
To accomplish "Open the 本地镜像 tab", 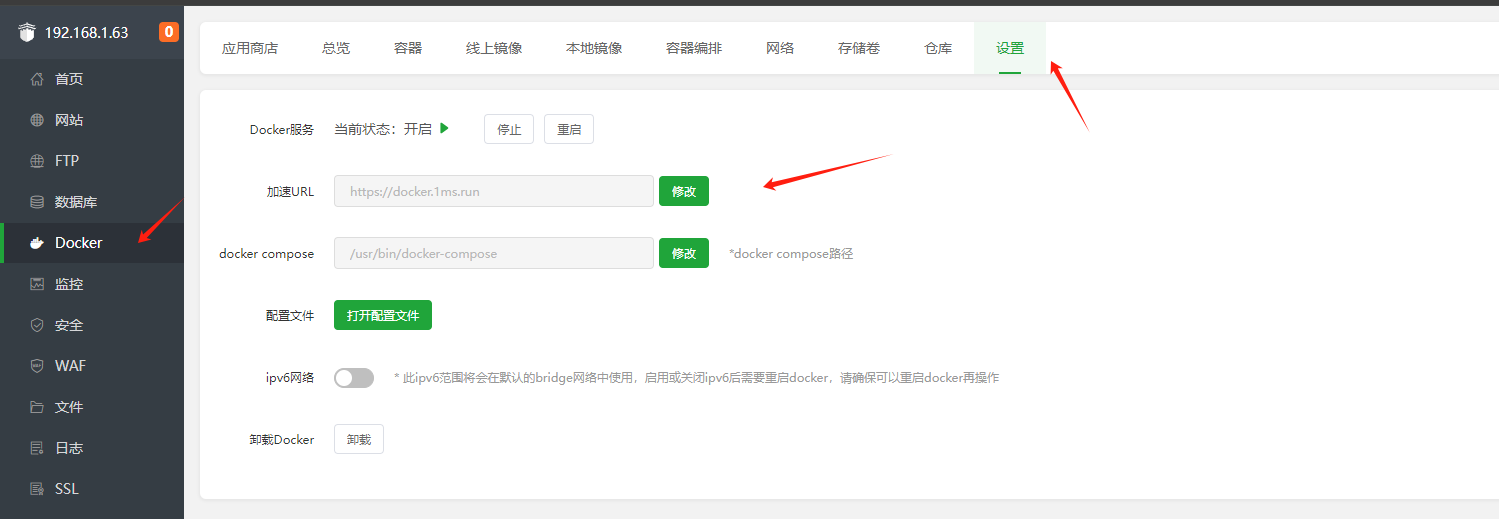I will 594,48.
